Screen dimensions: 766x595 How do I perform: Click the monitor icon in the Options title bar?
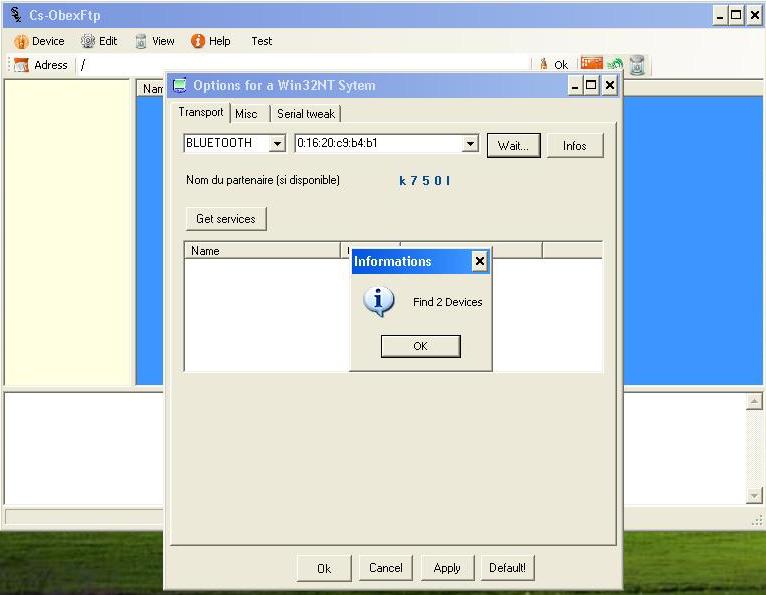click(180, 85)
